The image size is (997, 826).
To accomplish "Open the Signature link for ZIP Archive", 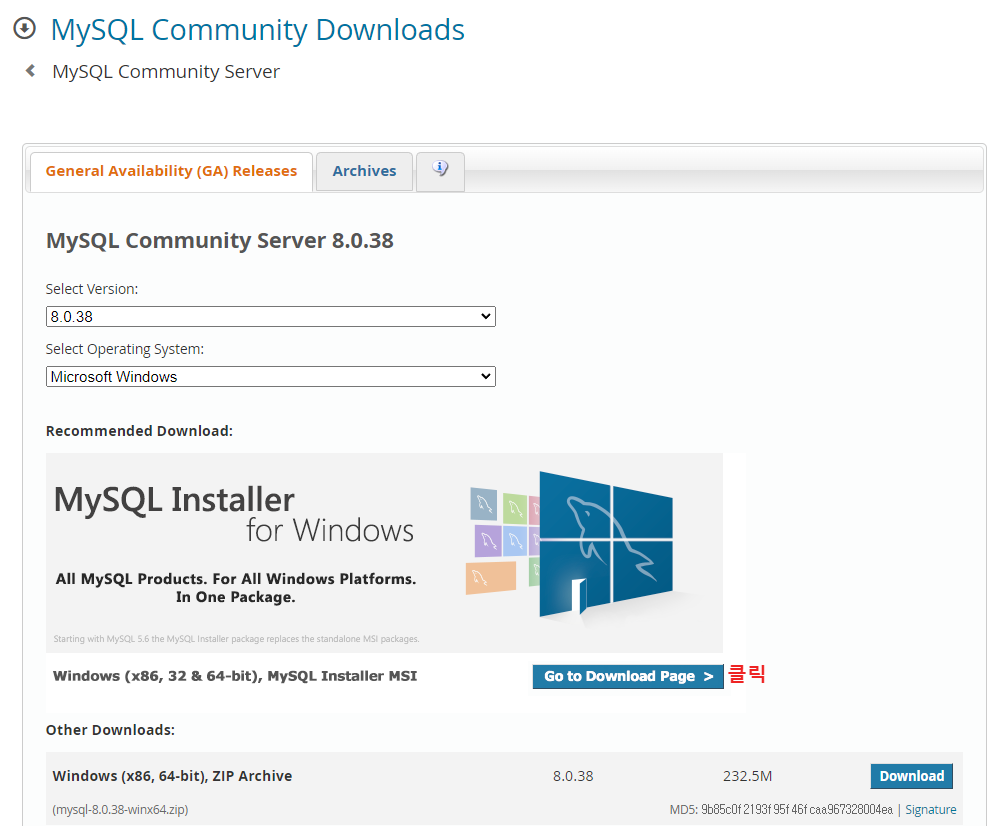I will click(931, 809).
